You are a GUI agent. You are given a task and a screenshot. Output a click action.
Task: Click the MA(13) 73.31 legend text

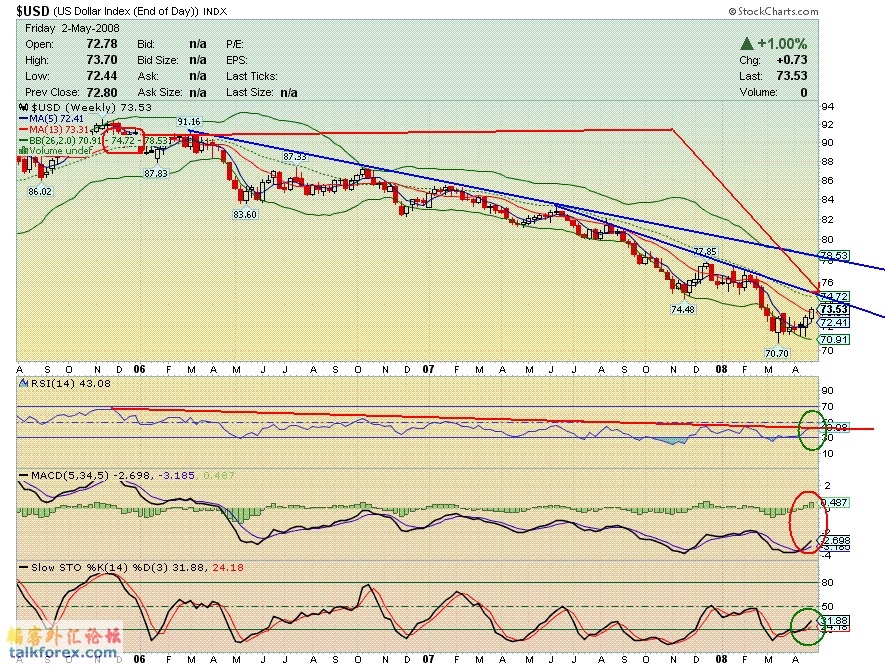59,129
